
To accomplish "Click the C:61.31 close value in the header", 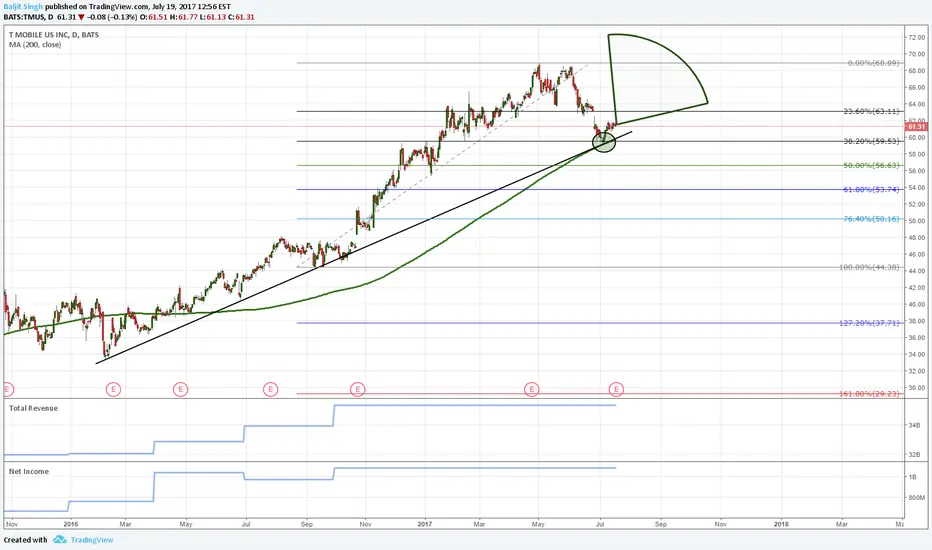I will 243,17.
